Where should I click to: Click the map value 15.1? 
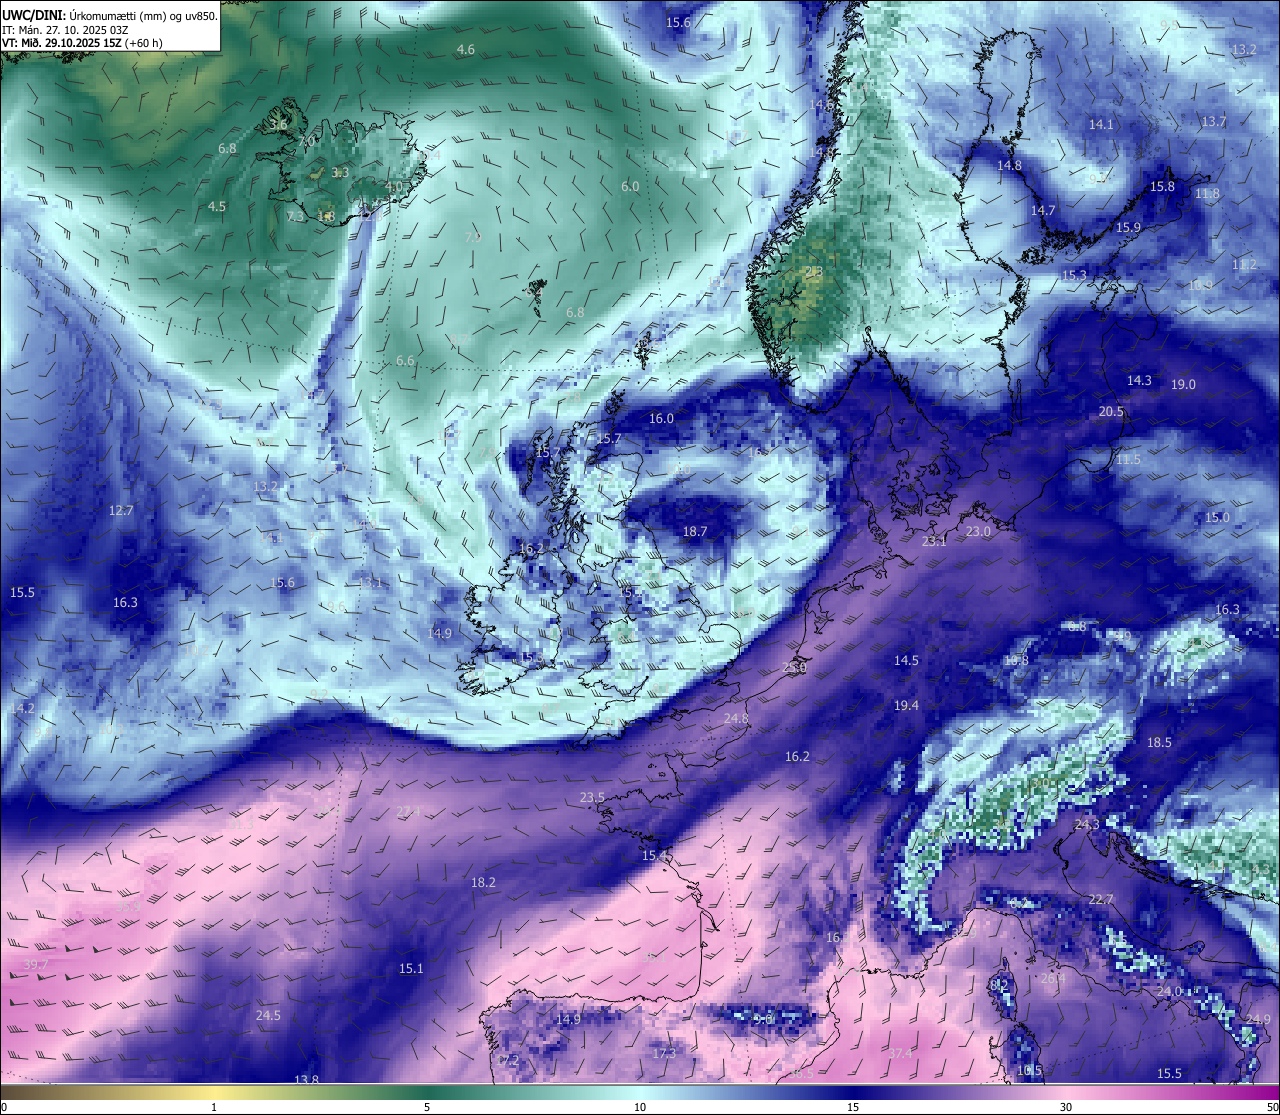(411, 968)
